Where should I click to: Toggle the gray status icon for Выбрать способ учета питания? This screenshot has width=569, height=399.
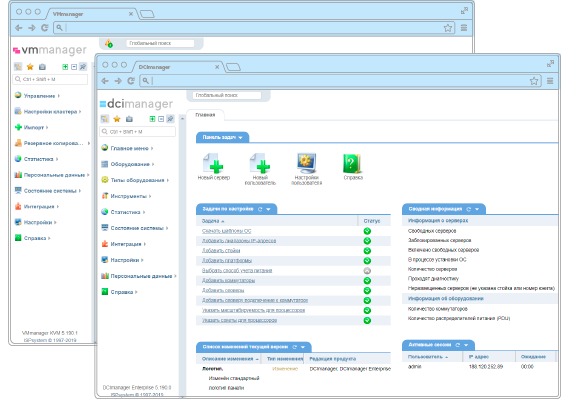[367, 271]
